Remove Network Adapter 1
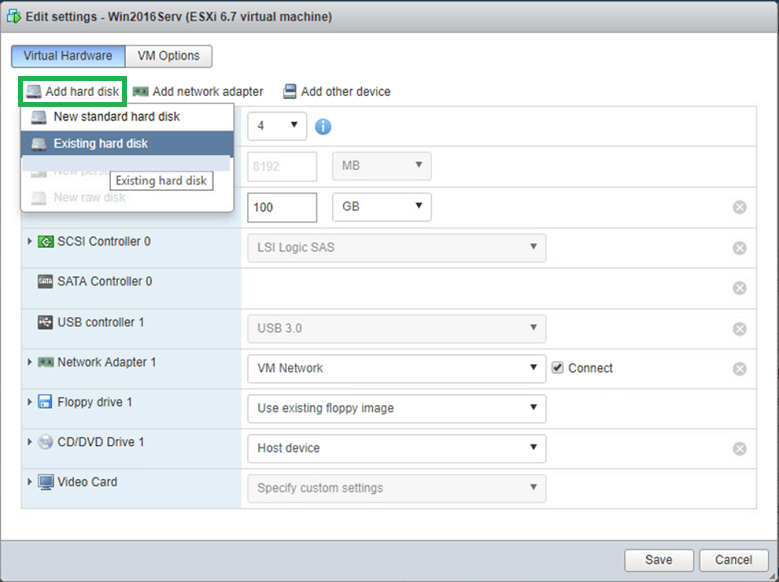The width and height of the screenshot is (779, 582). [739, 369]
